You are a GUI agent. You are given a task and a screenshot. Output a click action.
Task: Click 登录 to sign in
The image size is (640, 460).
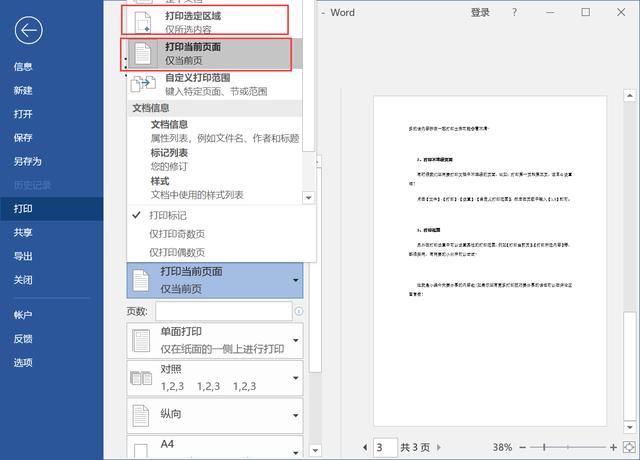[480, 13]
